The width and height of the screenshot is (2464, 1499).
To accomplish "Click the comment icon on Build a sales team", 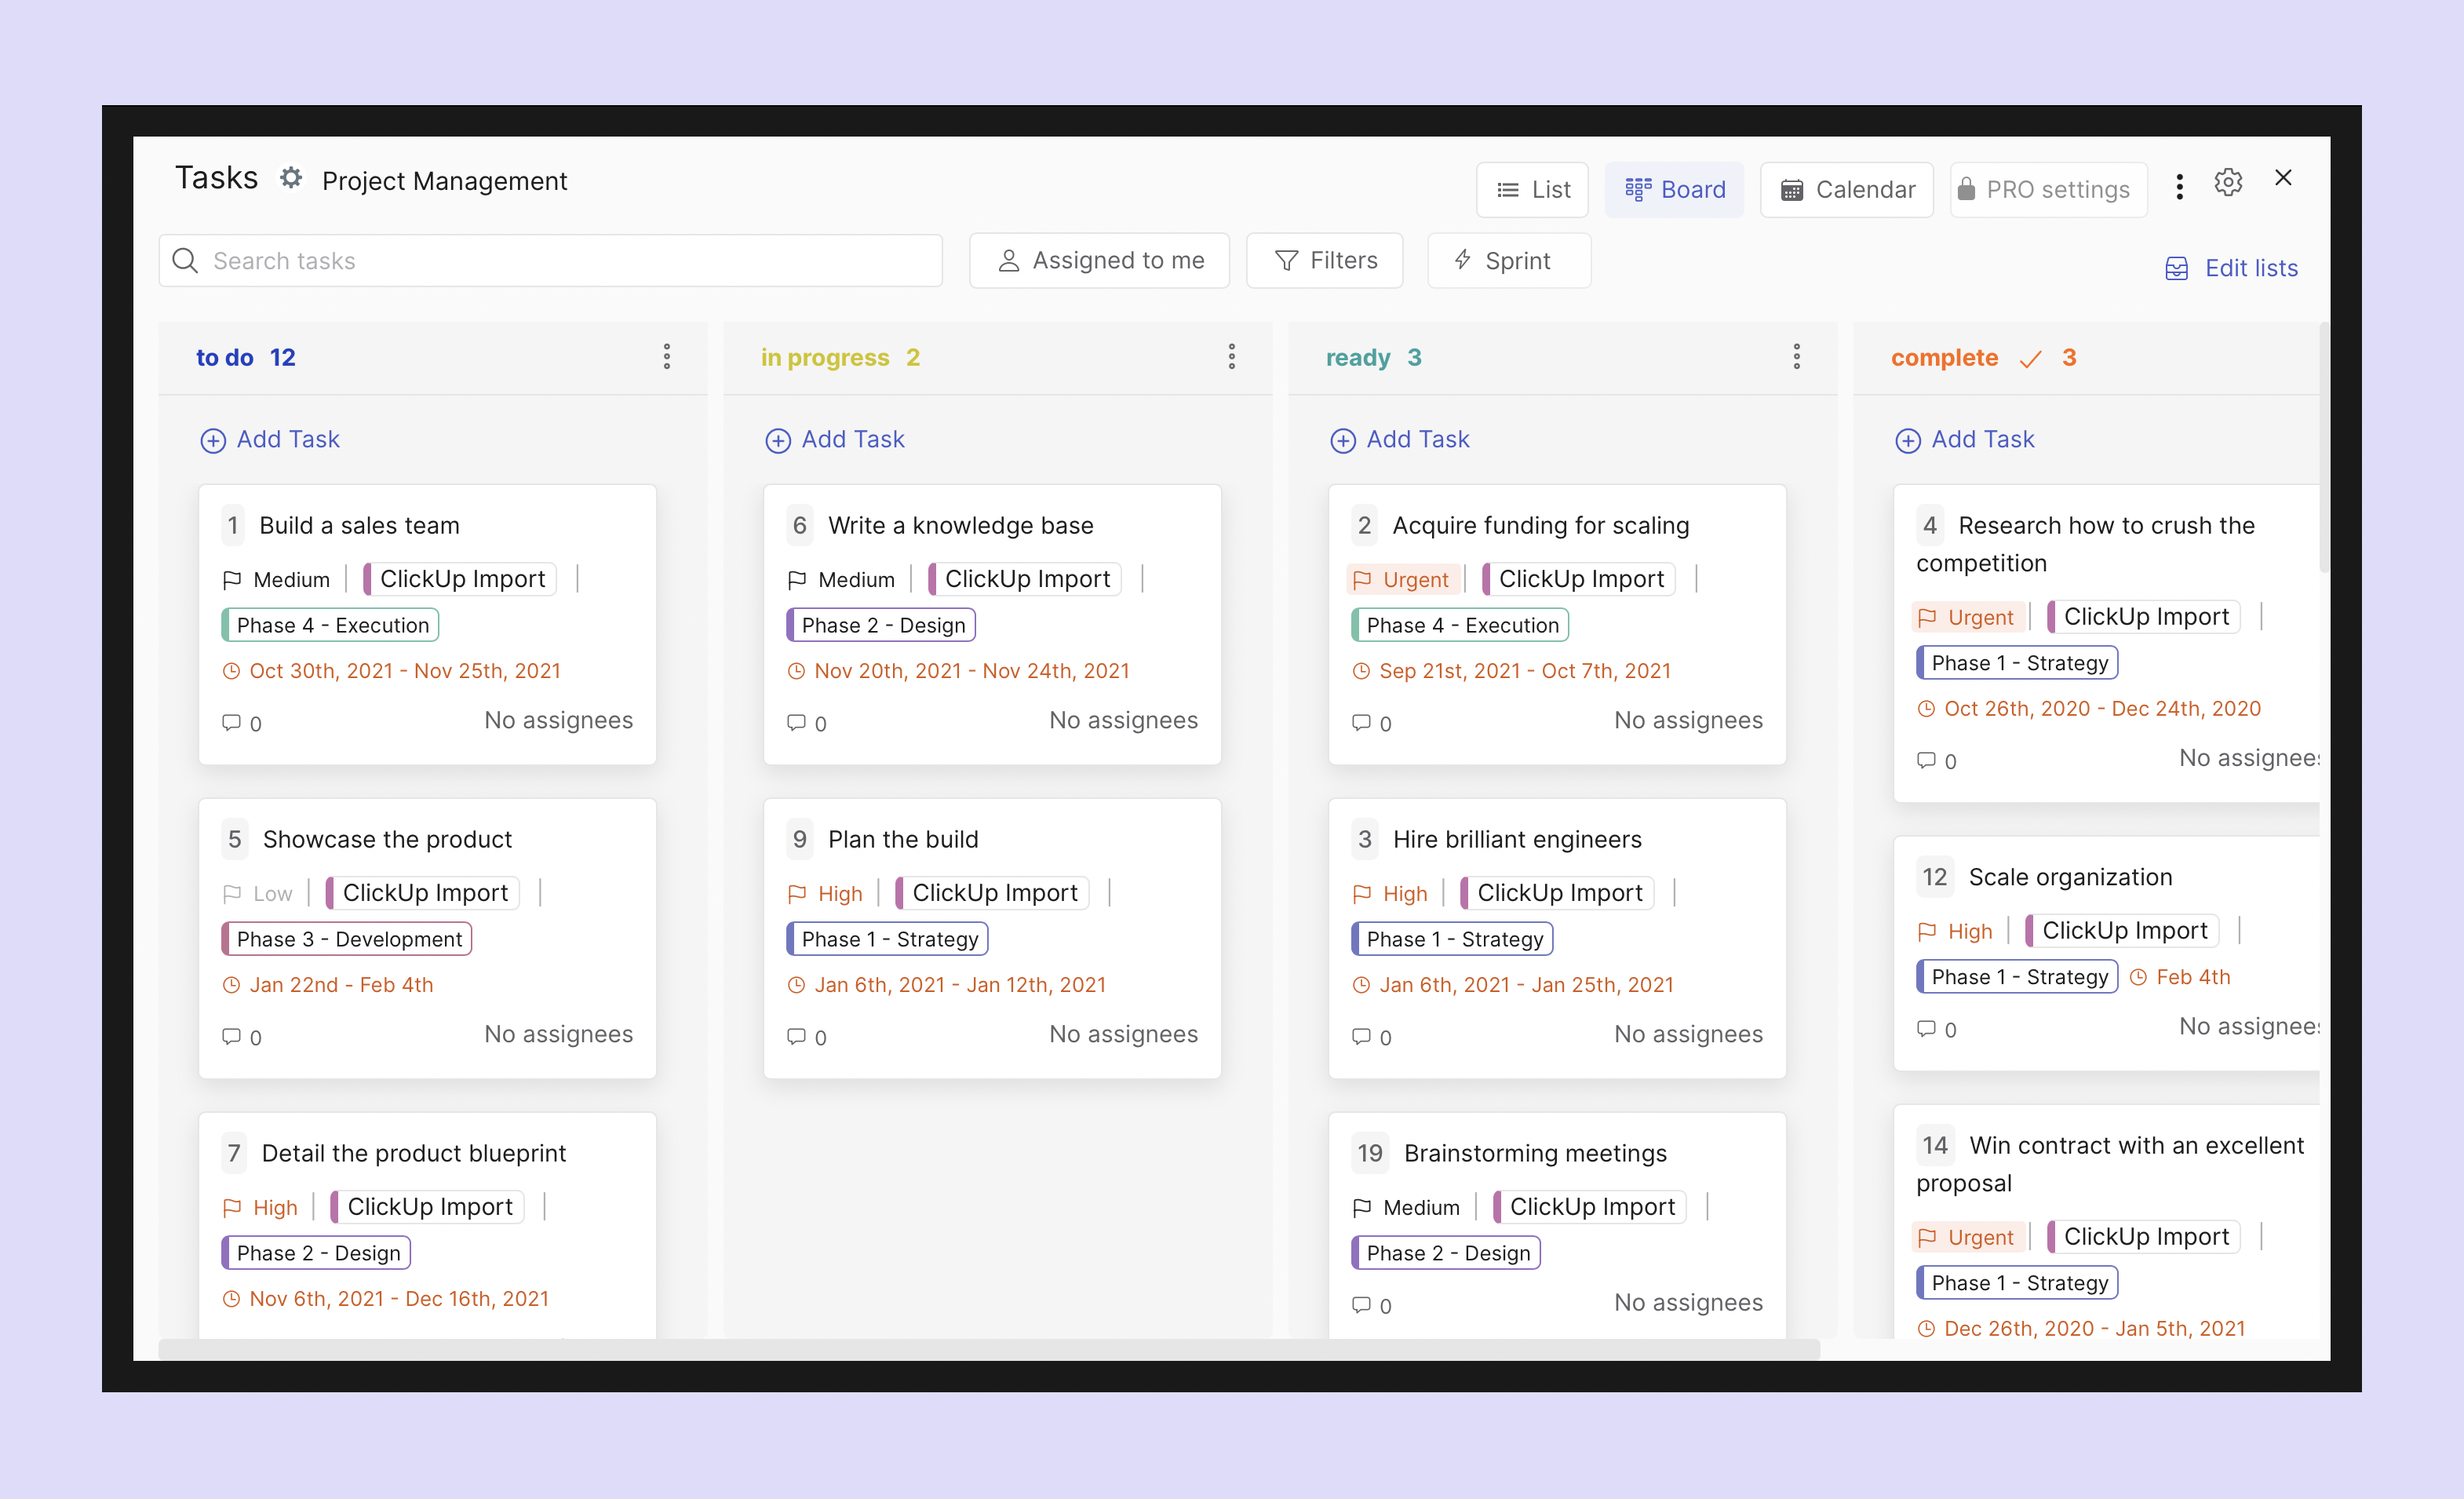I will click(x=231, y=722).
